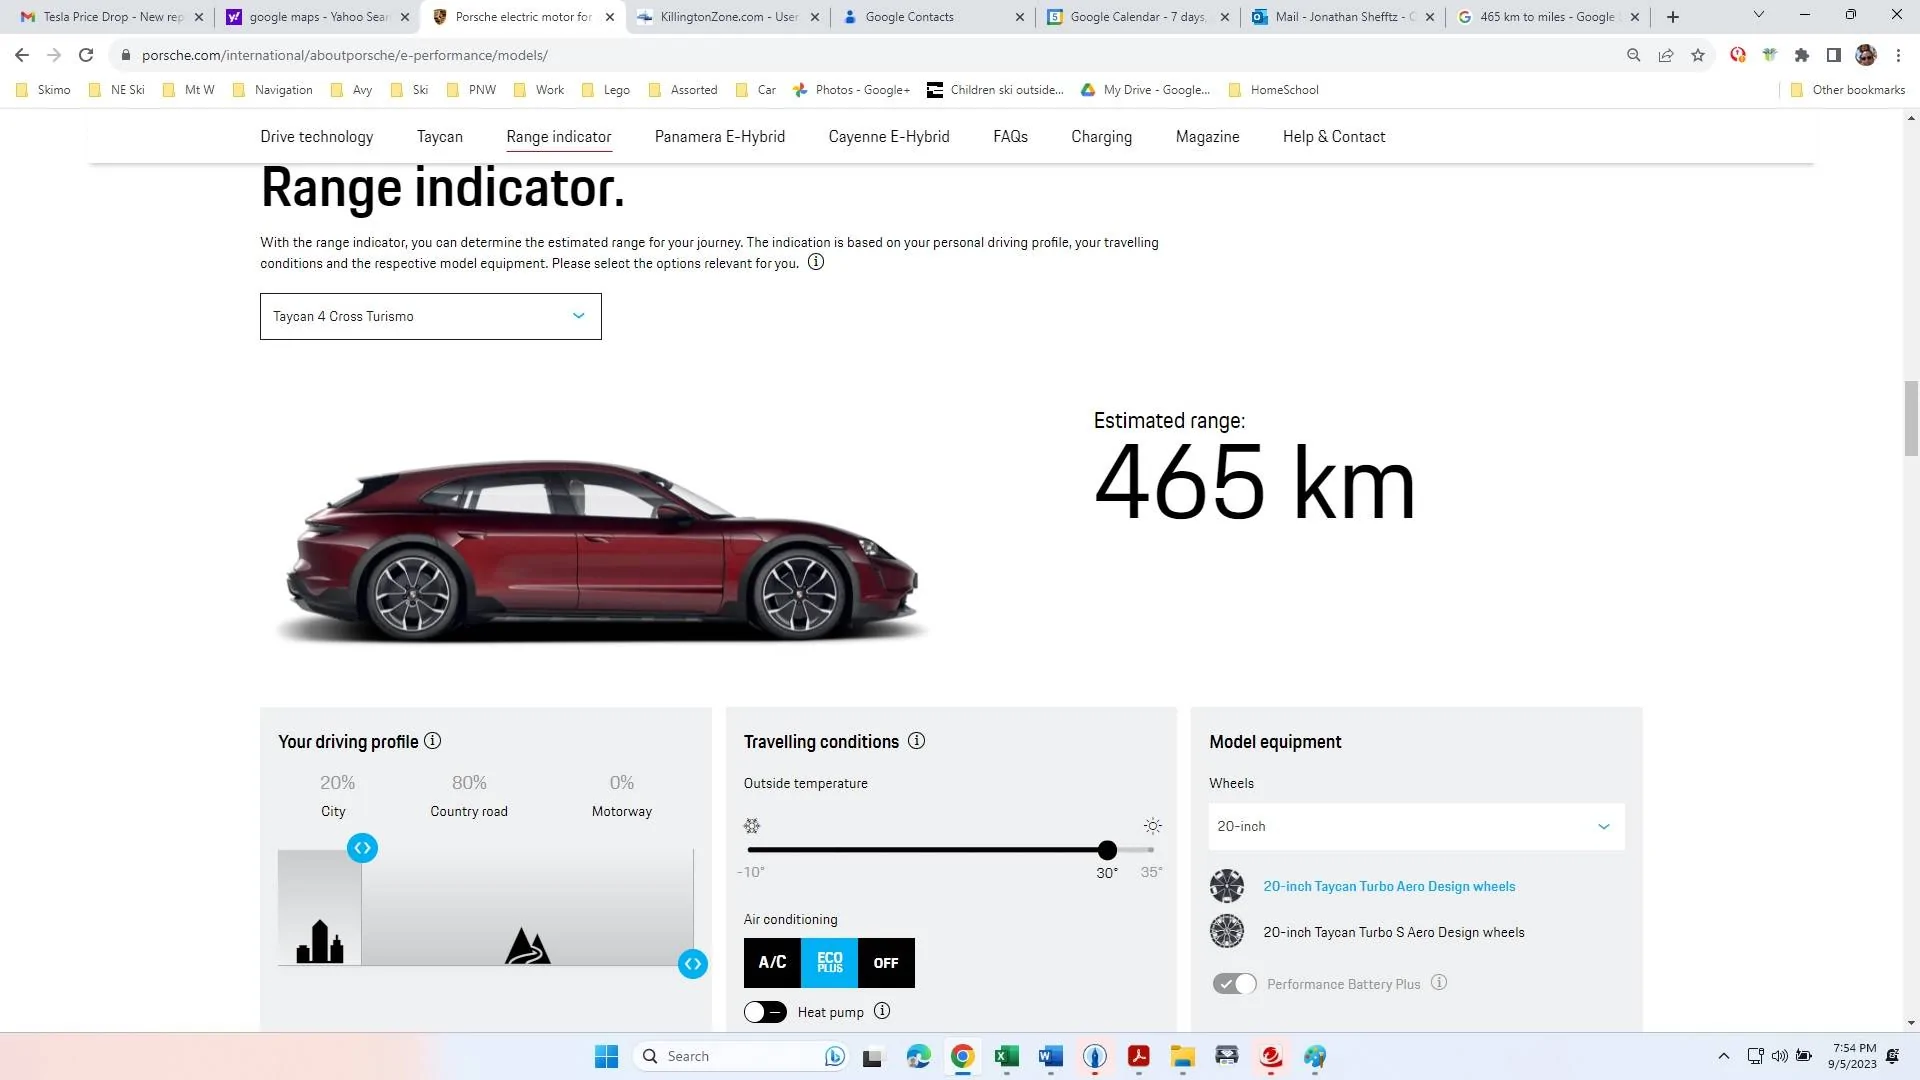The height and width of the screenshot is (1080, 1920).
Task: Open Help & Contact
Action: pos(1334,137)
